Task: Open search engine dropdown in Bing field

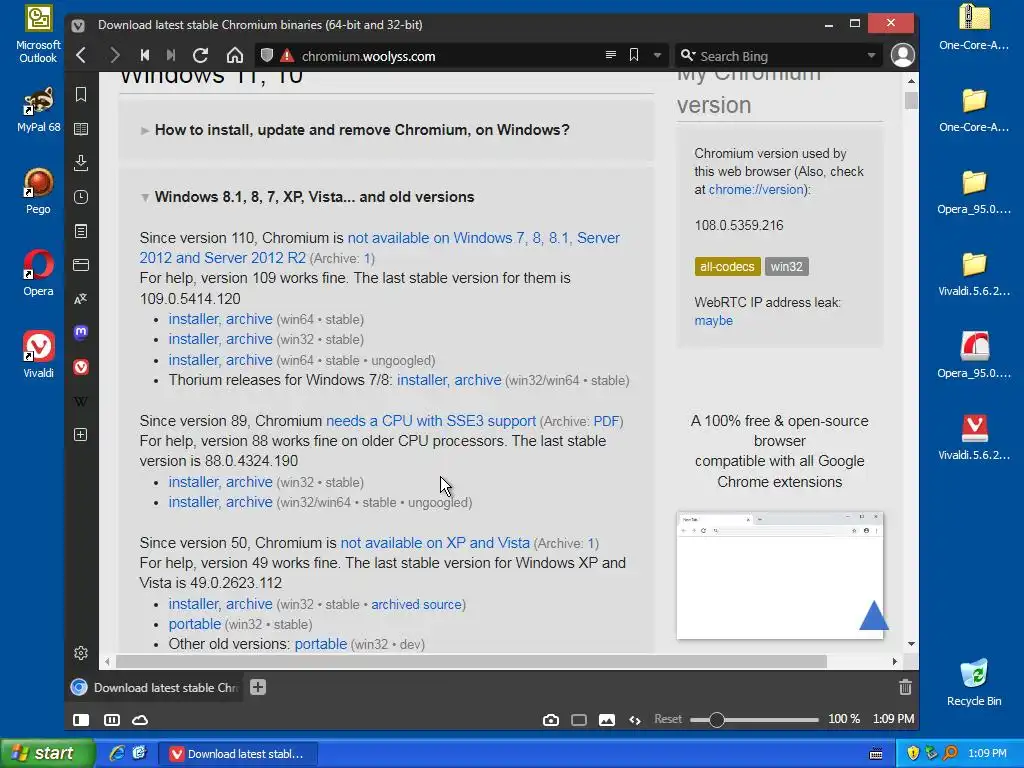Action: coord(871,56)
